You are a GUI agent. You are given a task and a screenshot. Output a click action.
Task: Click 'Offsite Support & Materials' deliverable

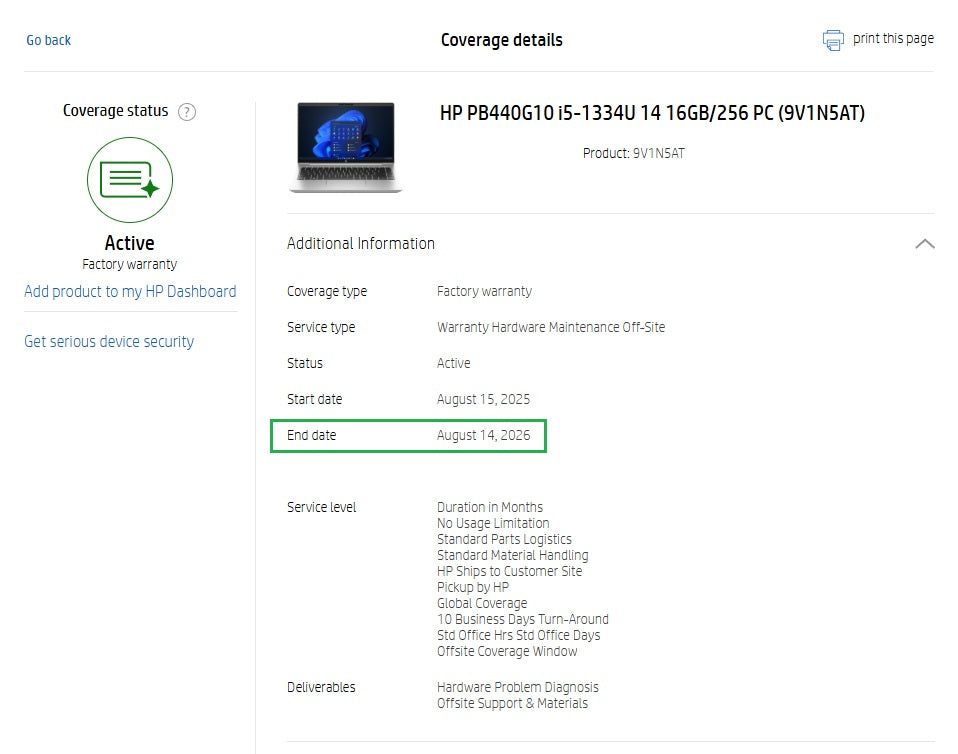click(512, 703)
